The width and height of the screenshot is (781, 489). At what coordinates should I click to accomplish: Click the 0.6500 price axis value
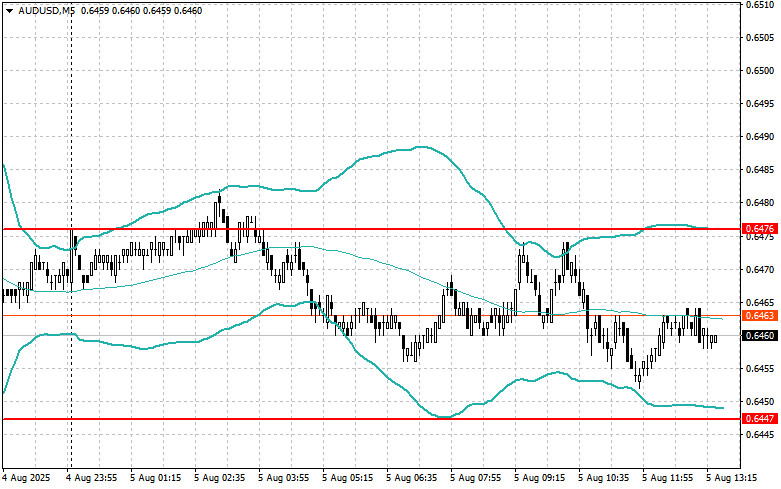tap(760, 71)
